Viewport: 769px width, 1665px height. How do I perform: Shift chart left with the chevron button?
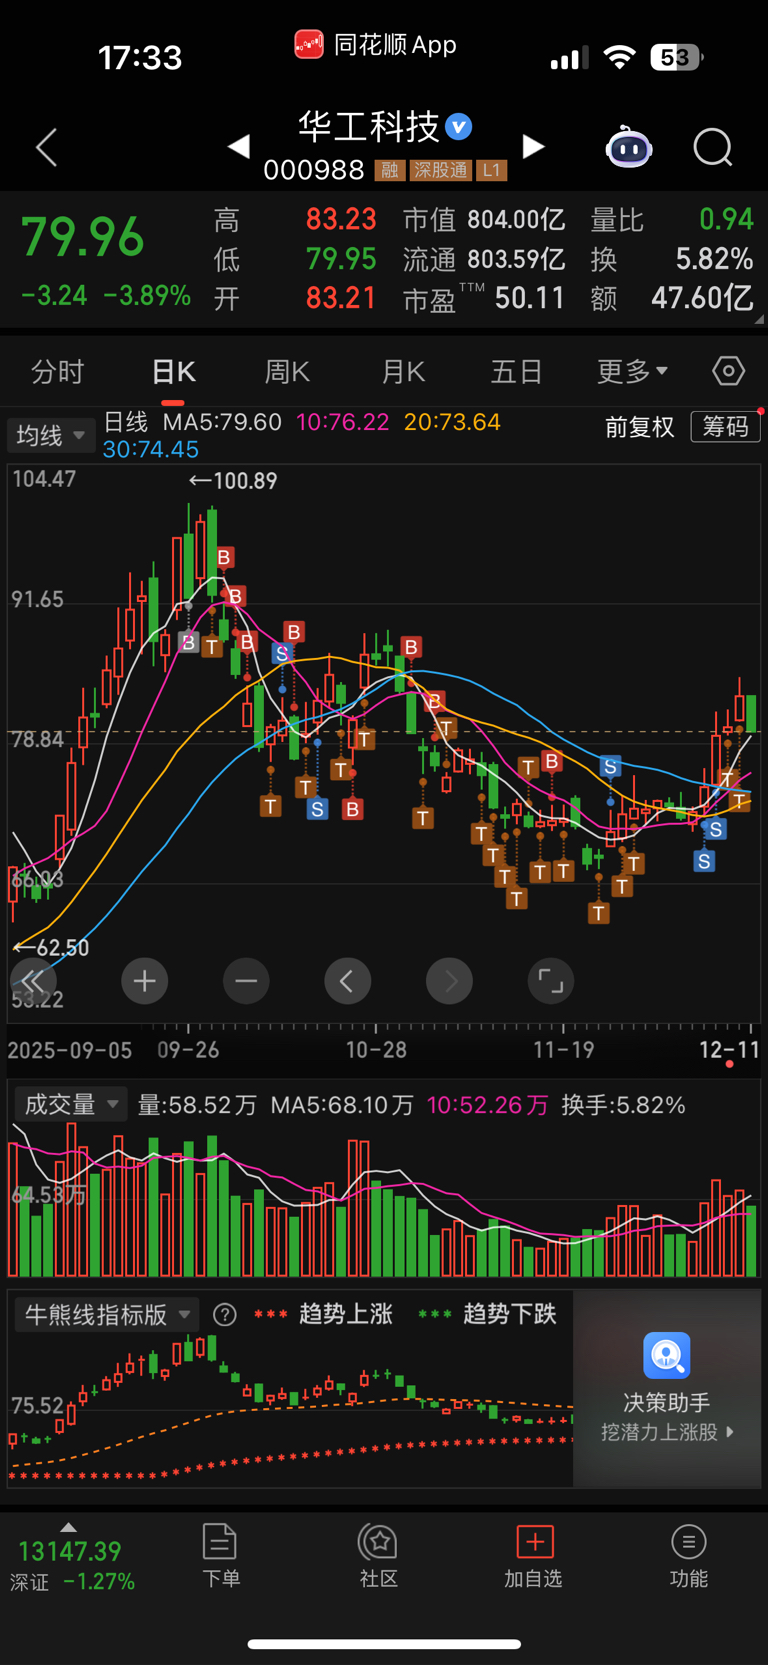(x=347, y=981)
